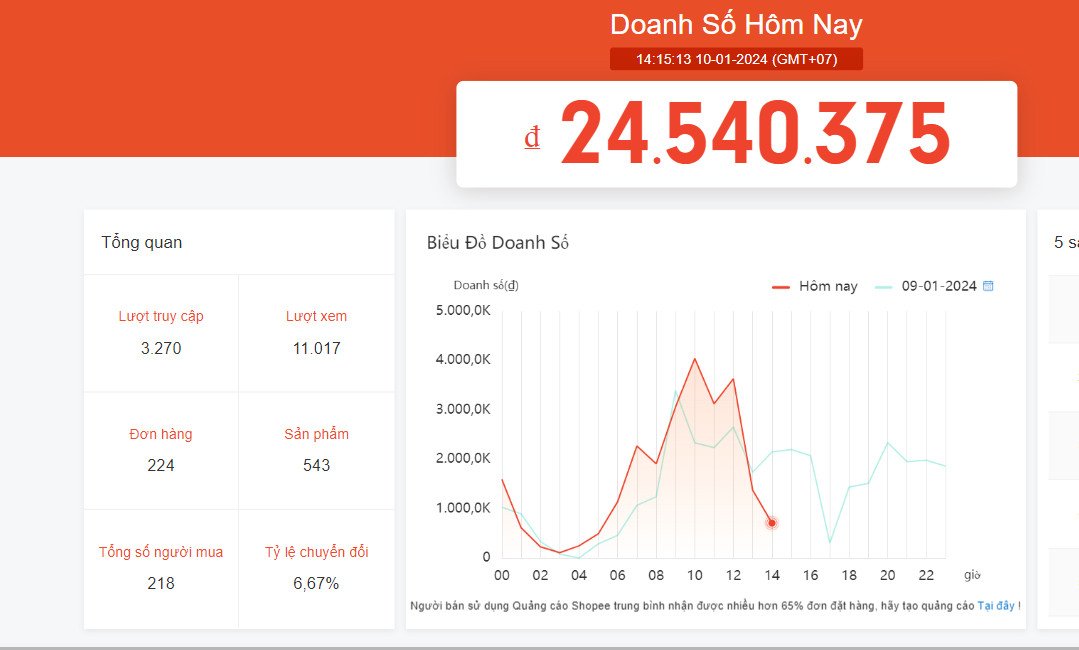Open the Tại đây advertising link
The image size is (1079, 650).
point(995,606)
